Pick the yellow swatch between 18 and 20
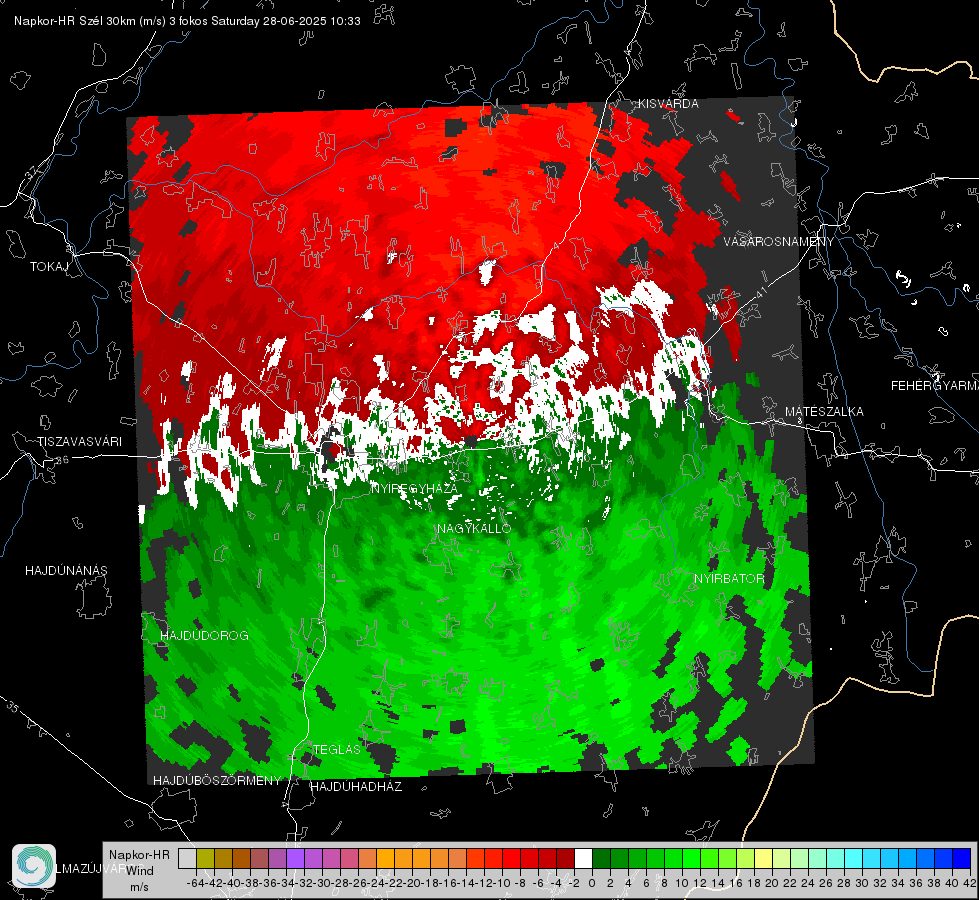 pos(763,859)
